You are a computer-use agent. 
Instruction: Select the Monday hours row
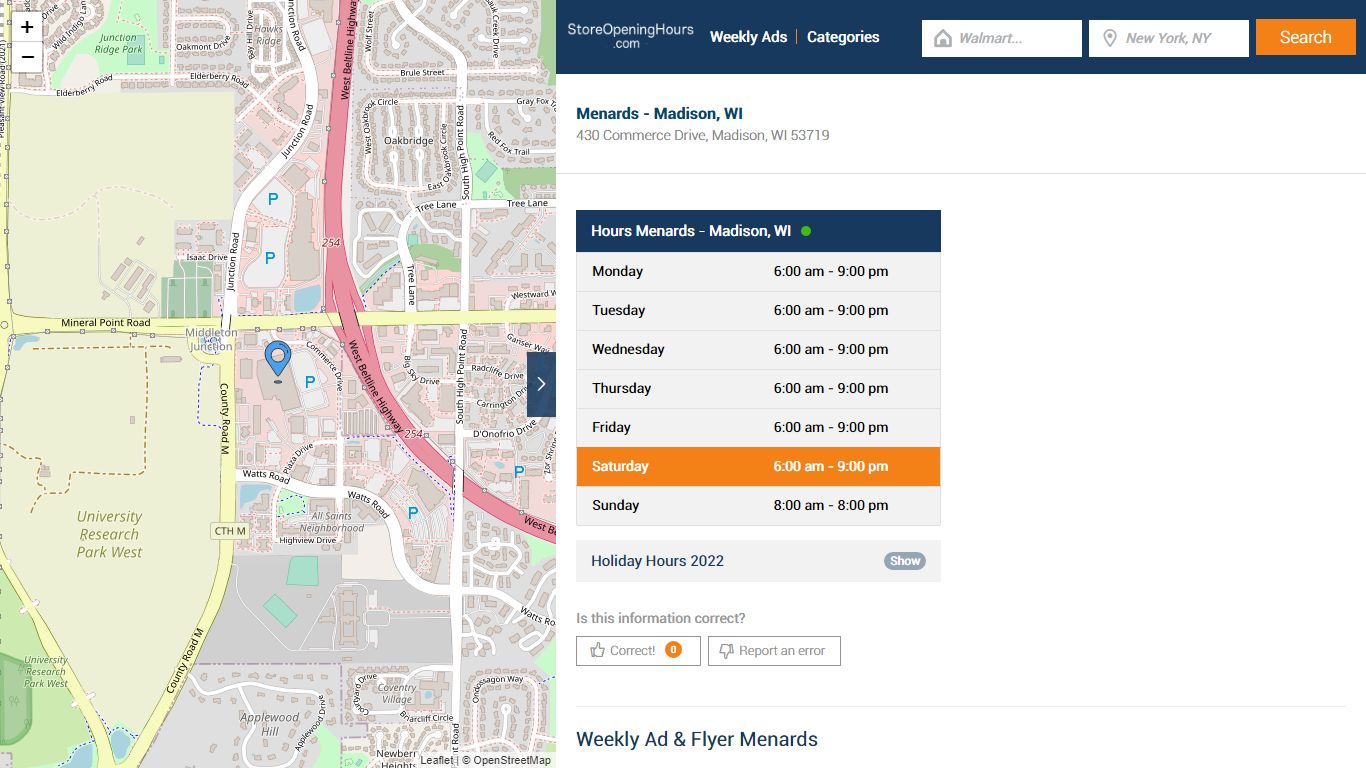[x=758, y=272]
